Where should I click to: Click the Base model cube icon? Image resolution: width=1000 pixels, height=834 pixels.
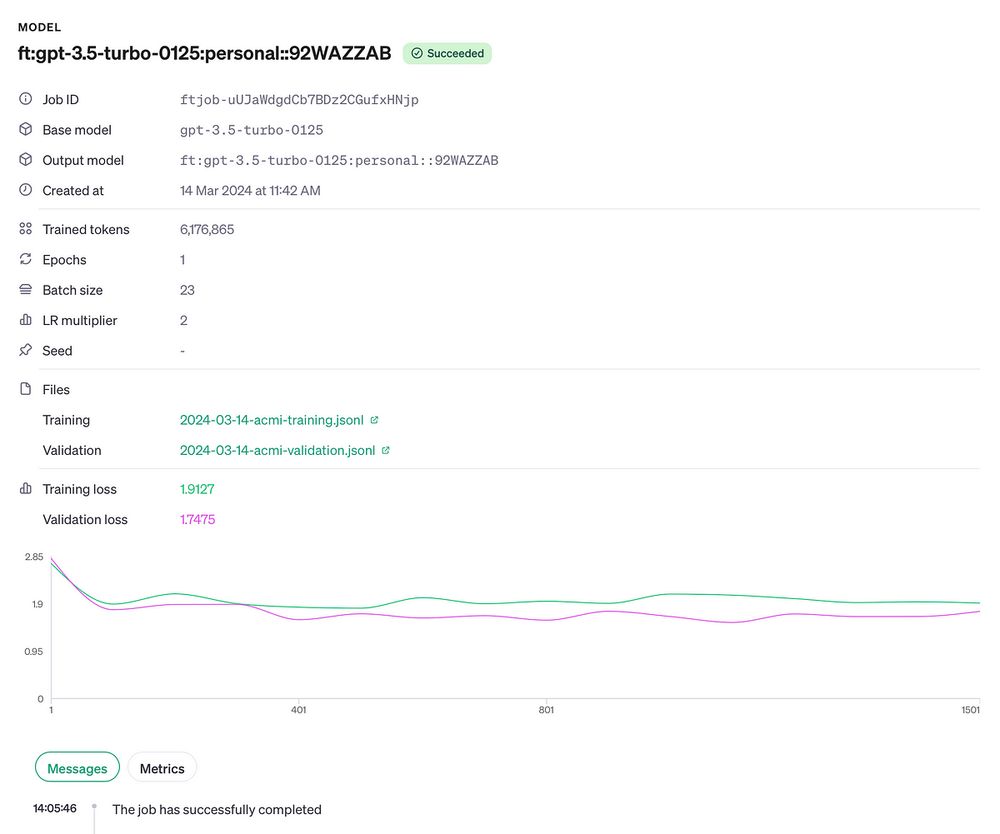pyautogui.click(x=26, y=129)
